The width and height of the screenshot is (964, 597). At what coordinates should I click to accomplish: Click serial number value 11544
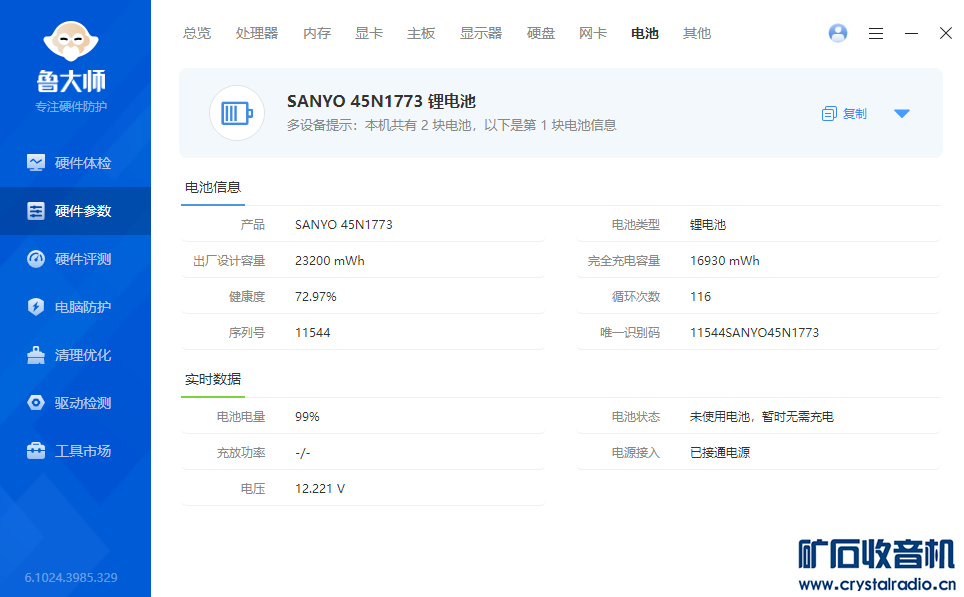tap(312, 333)
